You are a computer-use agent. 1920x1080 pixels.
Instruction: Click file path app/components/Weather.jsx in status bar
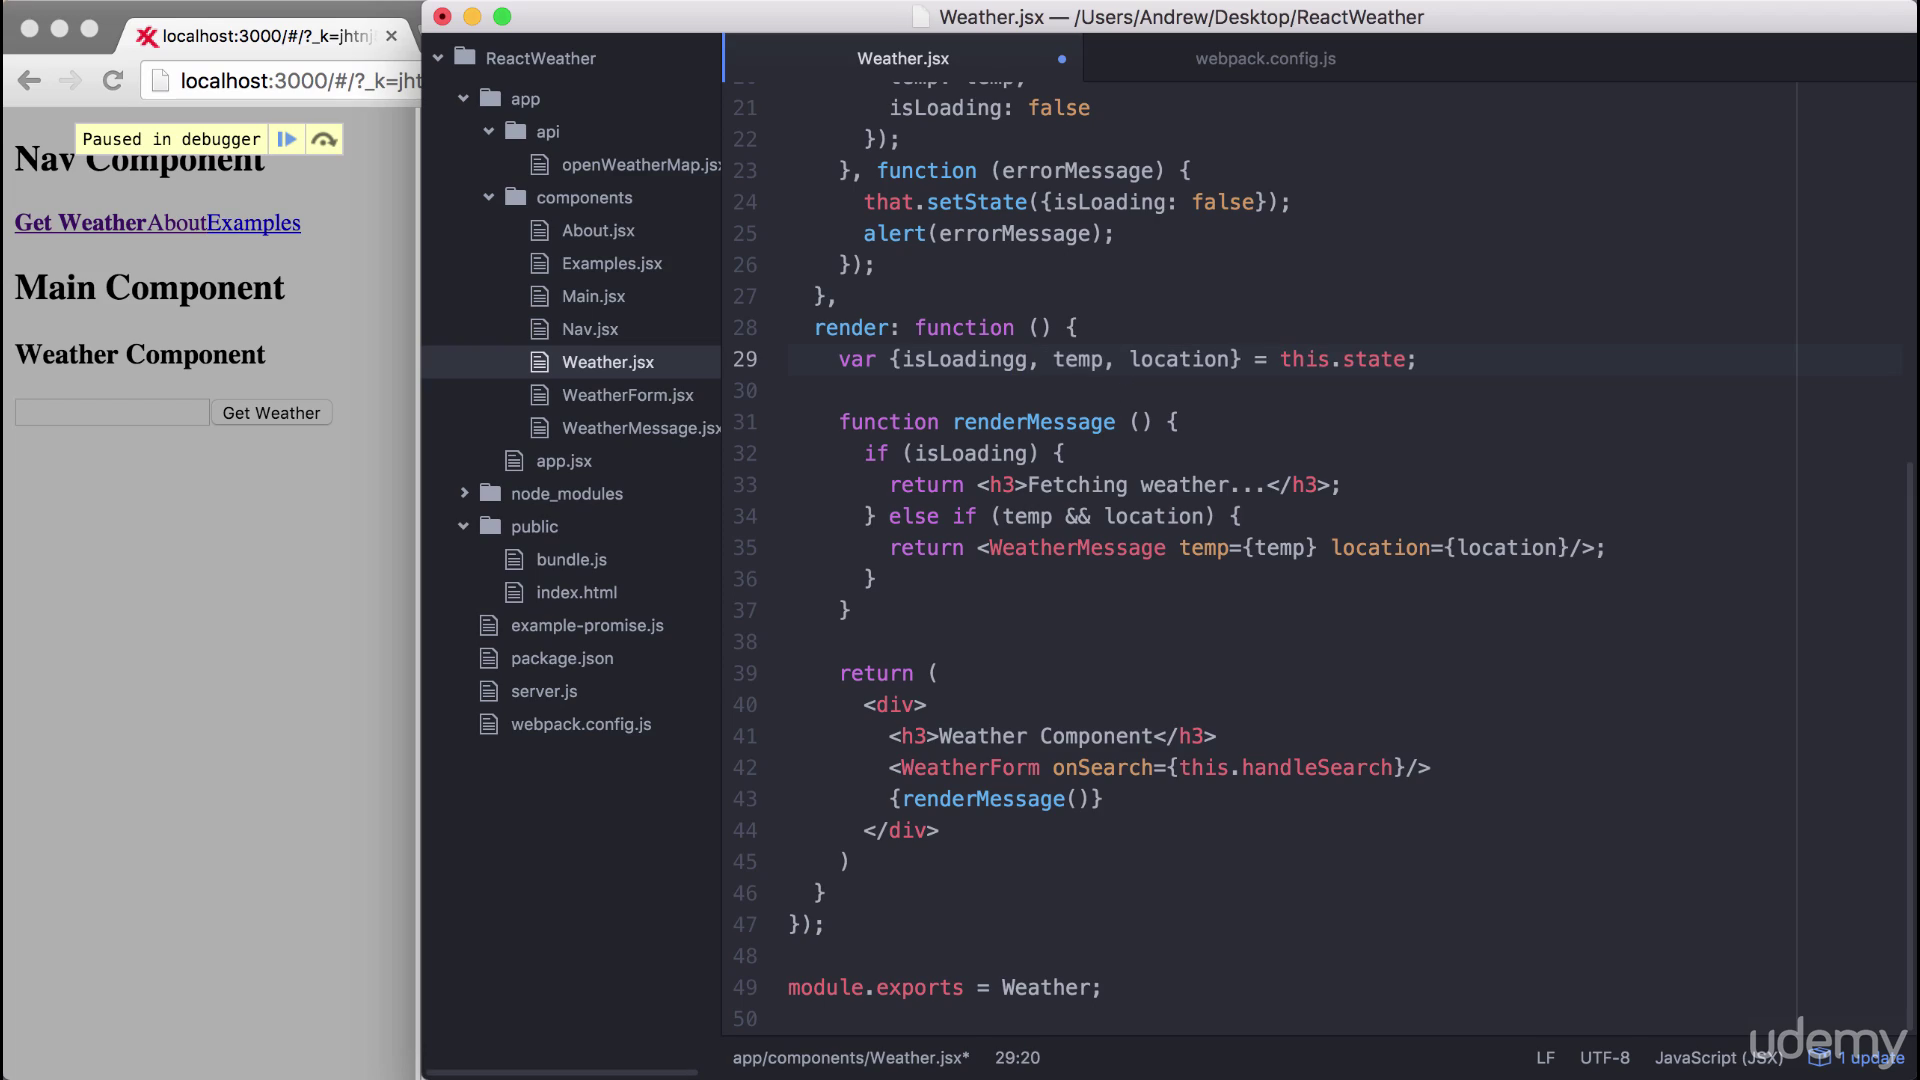(x=851, y=1058)
